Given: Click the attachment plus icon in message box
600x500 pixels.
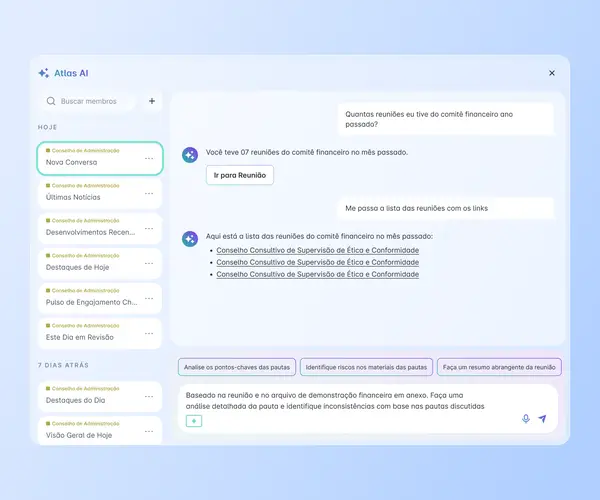Looking at the screenshot, I should [194, 421].
